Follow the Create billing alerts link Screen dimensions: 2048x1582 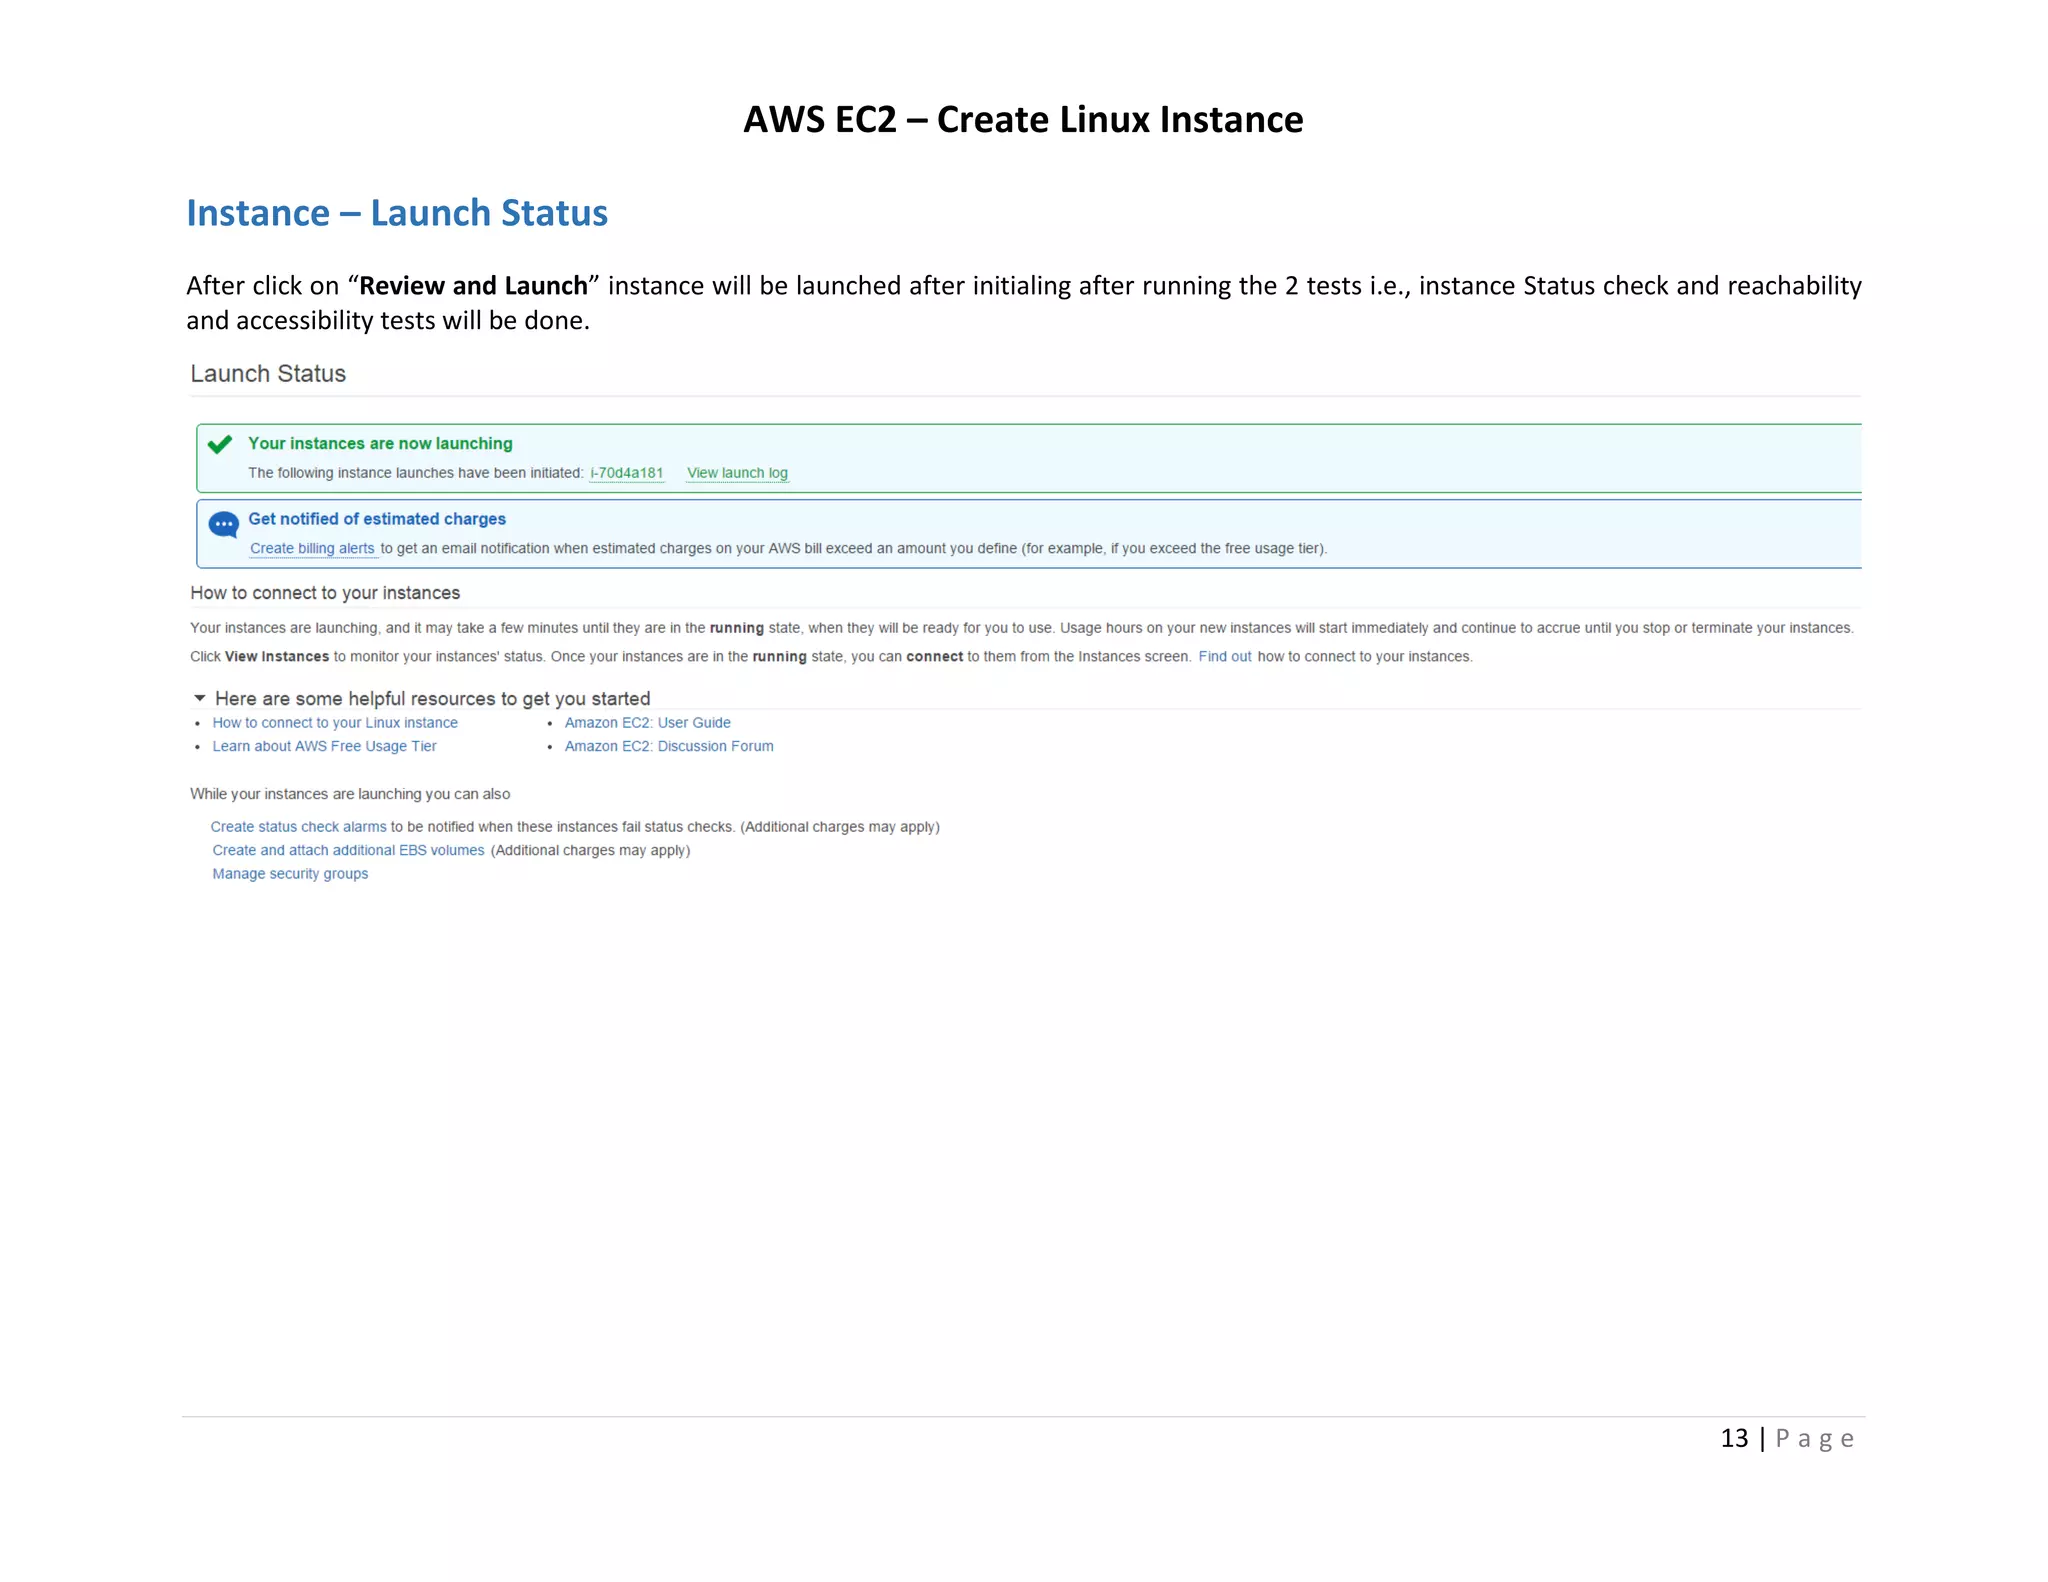312,548
